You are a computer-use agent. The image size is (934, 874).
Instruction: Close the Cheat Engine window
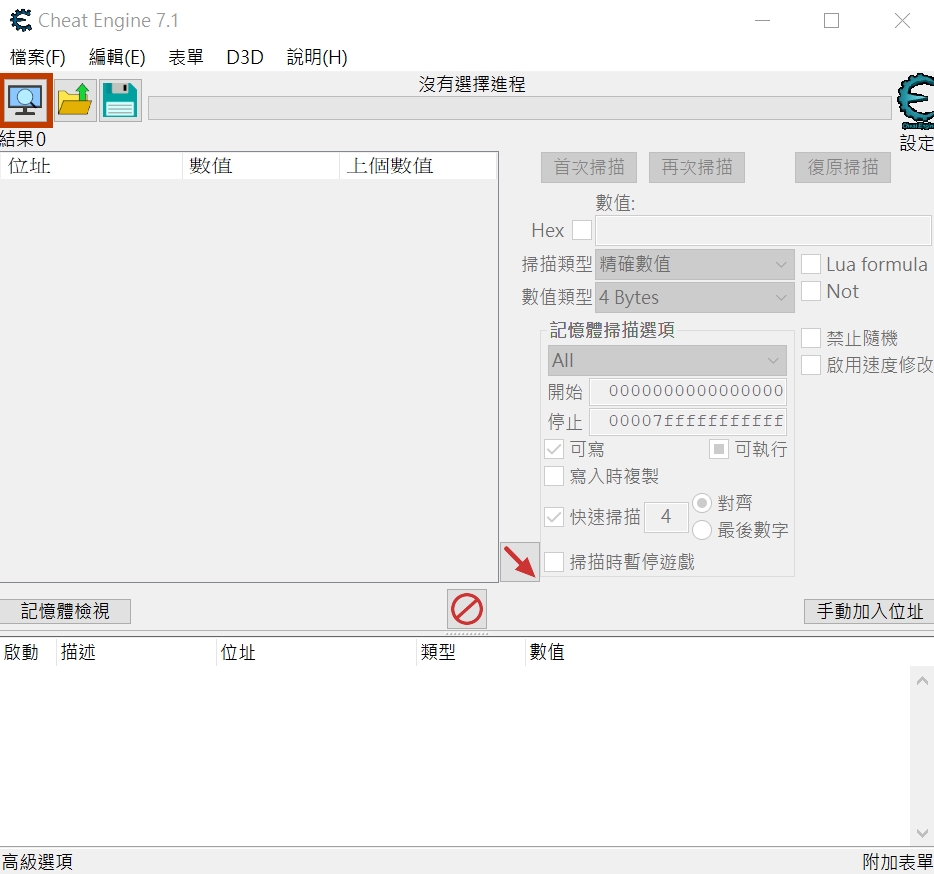coord(902,21)
